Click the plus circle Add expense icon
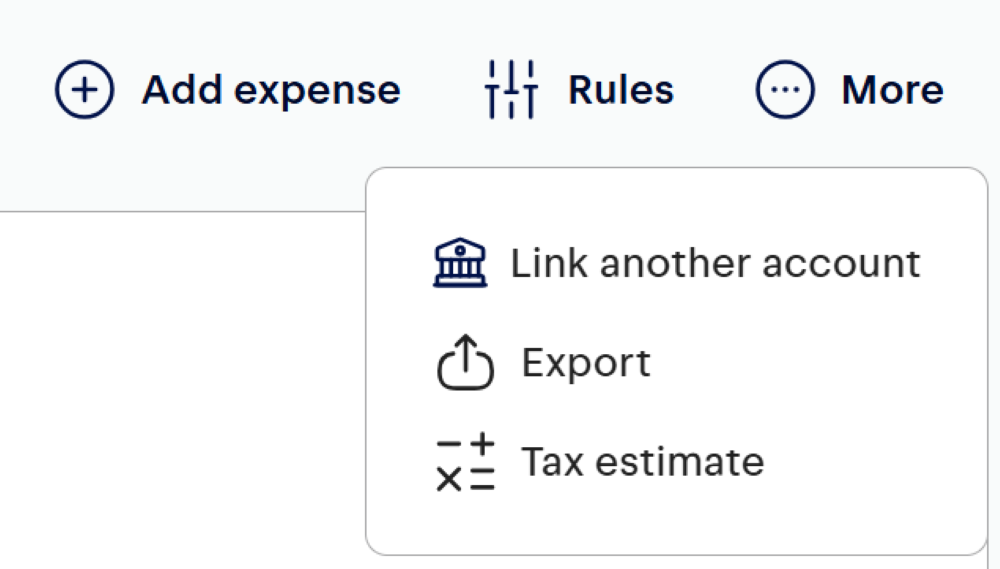Viewport: 1000px width, 569px height. (x=85, y=89)
